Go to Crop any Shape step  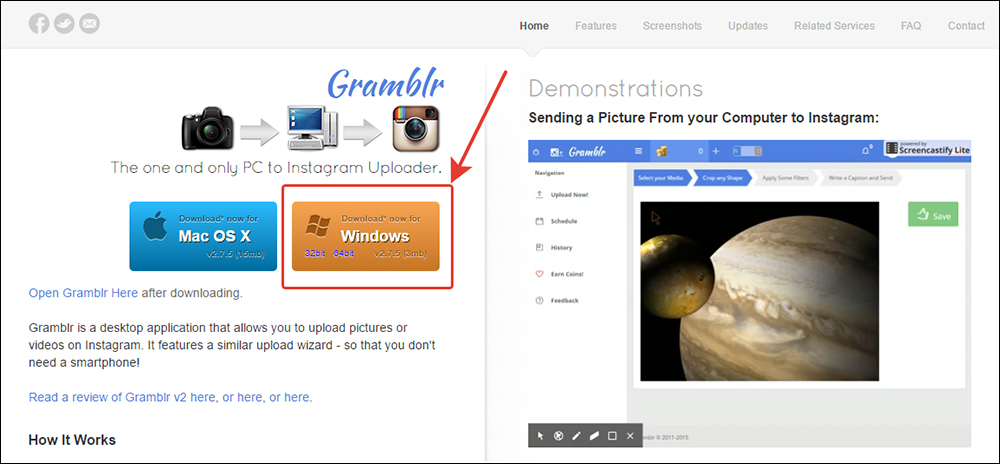[723, 178]
